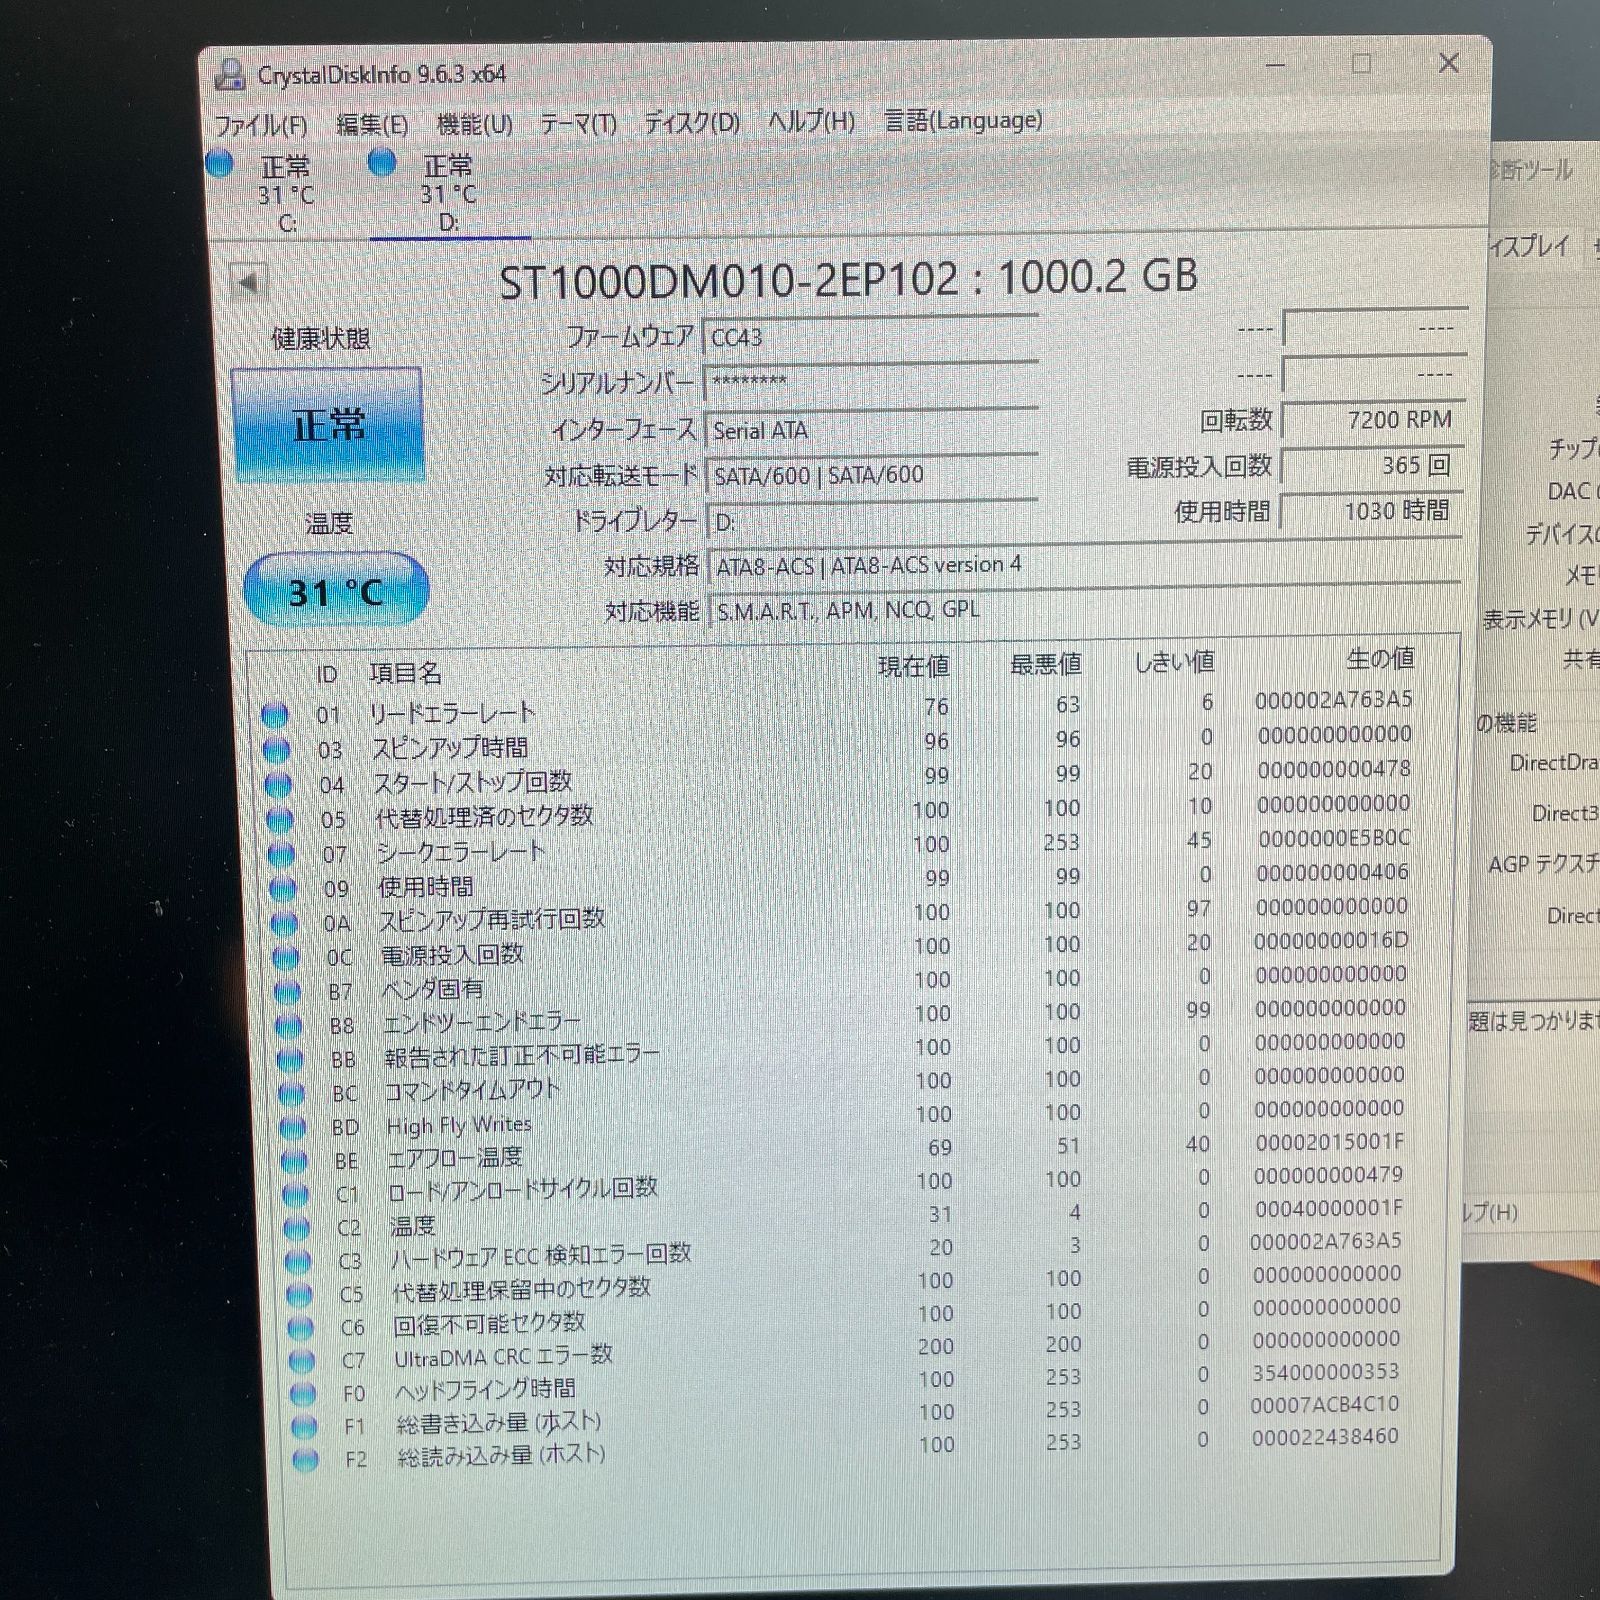Click status icon for BE エアフロー温度
This screenshot has height=1600, width=1600.
pyautogui.click(x=294, y=1161)
